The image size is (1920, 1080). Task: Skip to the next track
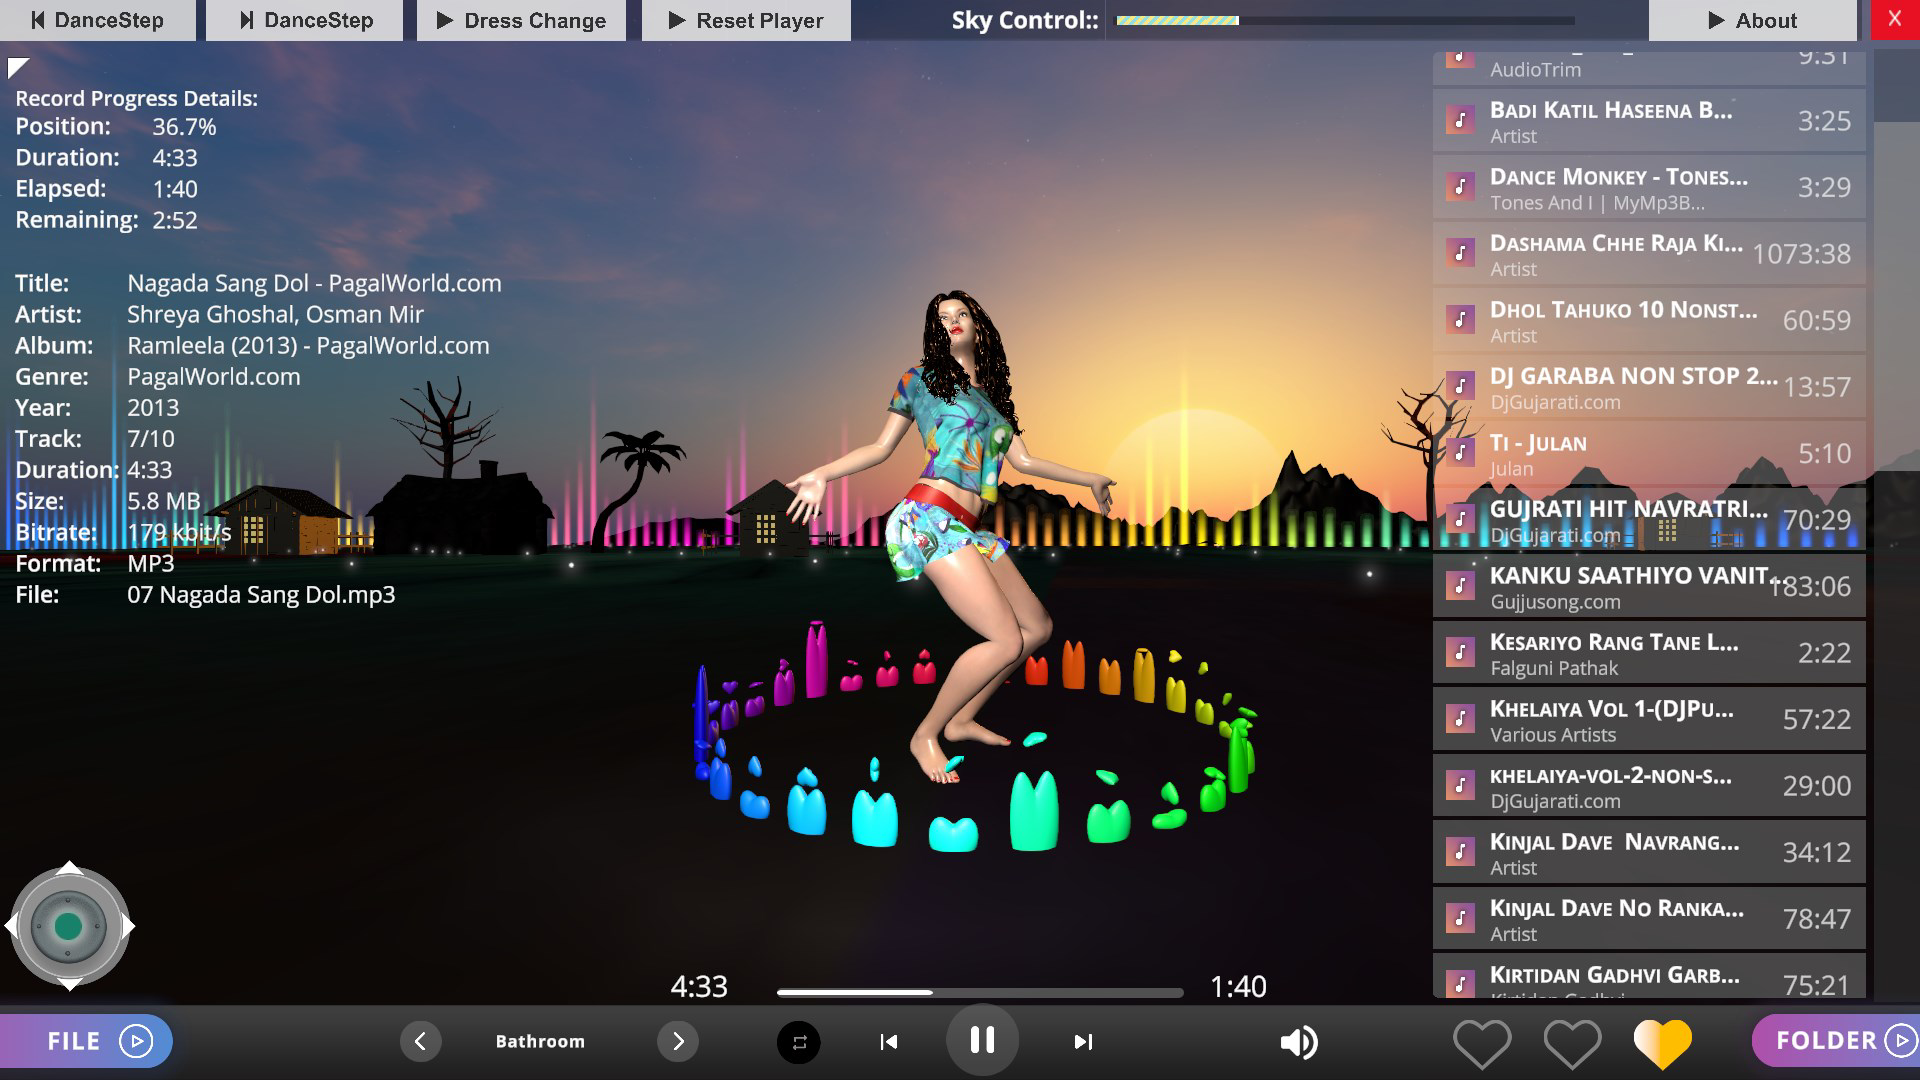click(1083, 1042)
